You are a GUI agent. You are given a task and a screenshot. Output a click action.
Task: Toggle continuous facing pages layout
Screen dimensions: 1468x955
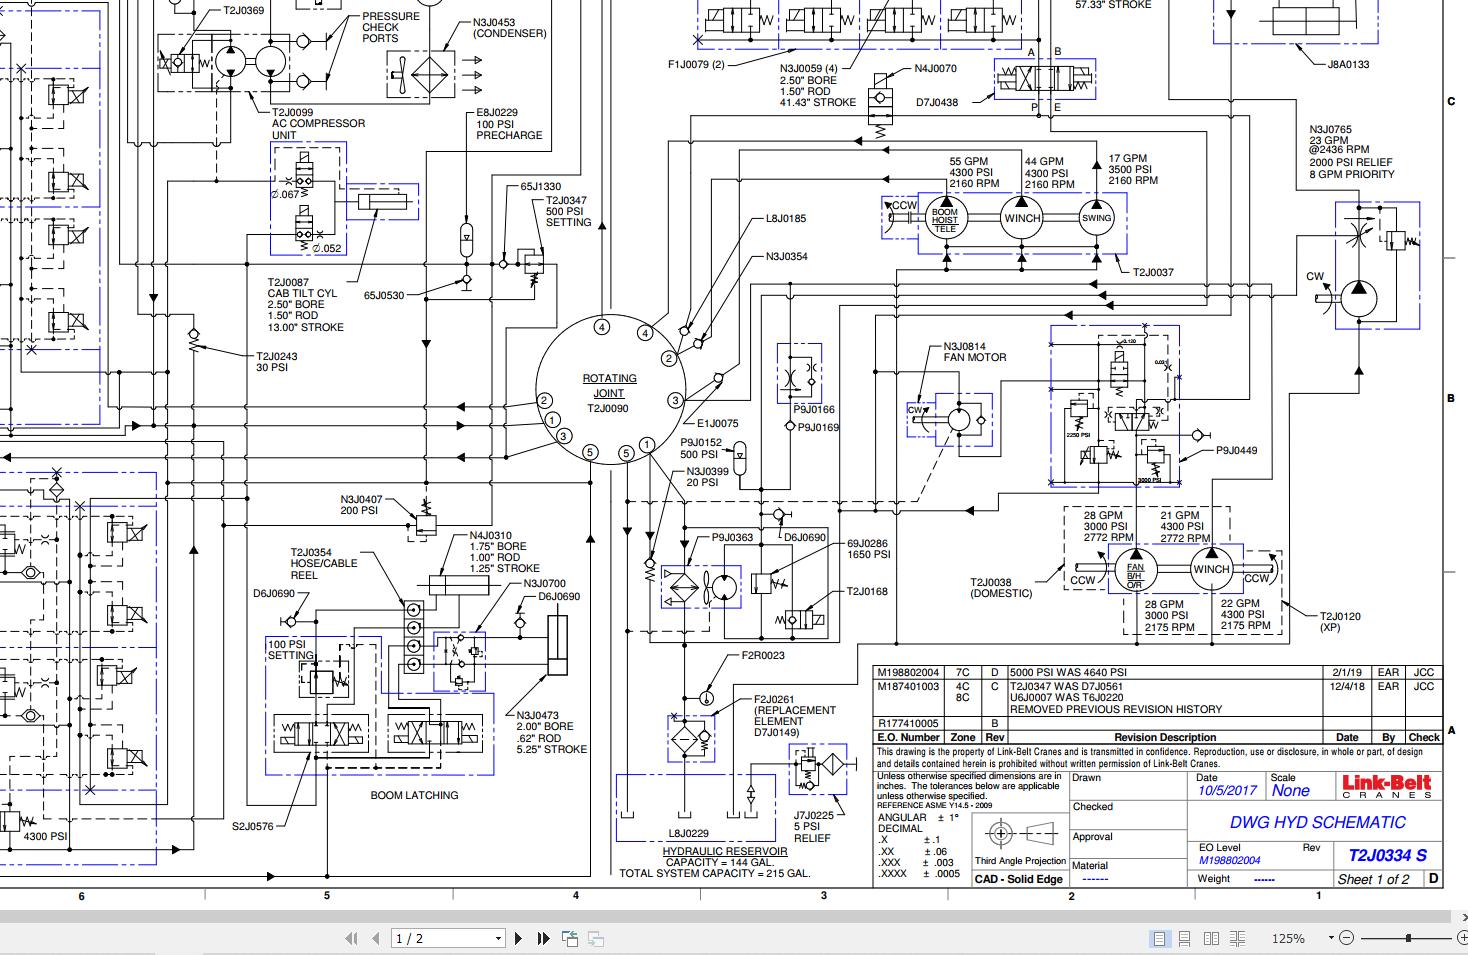pyautogui.click(x=1238, y=938)
